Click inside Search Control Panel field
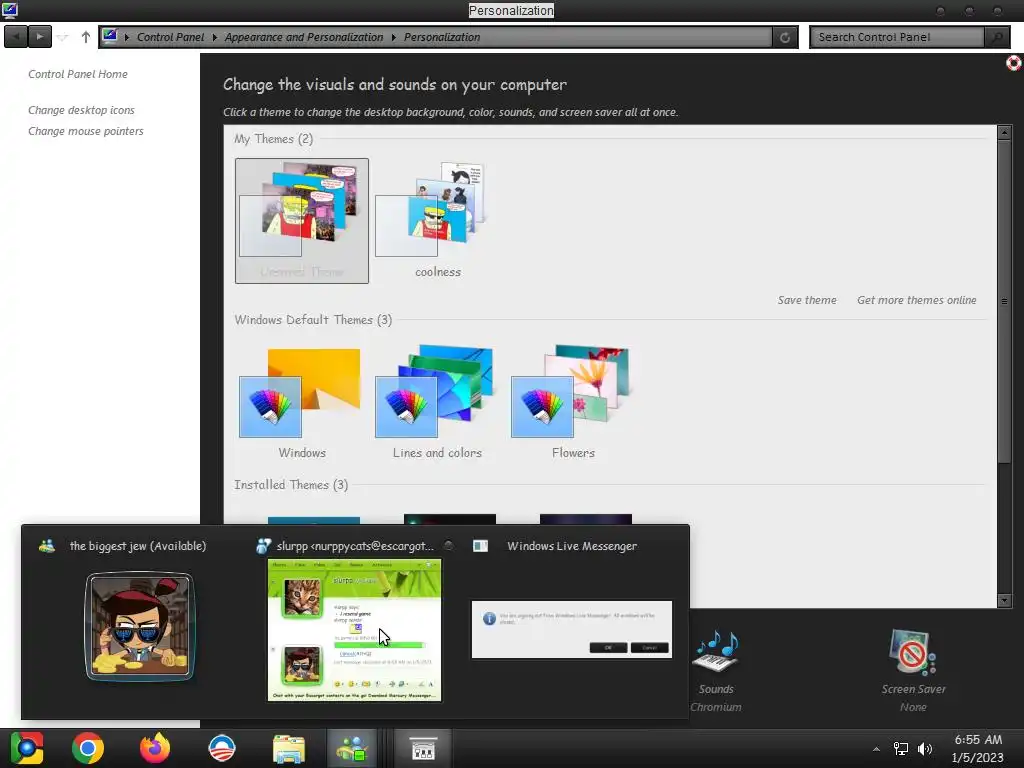Image resolution: width=1024 pixels, height=768 pixels. tap(897, 37)
